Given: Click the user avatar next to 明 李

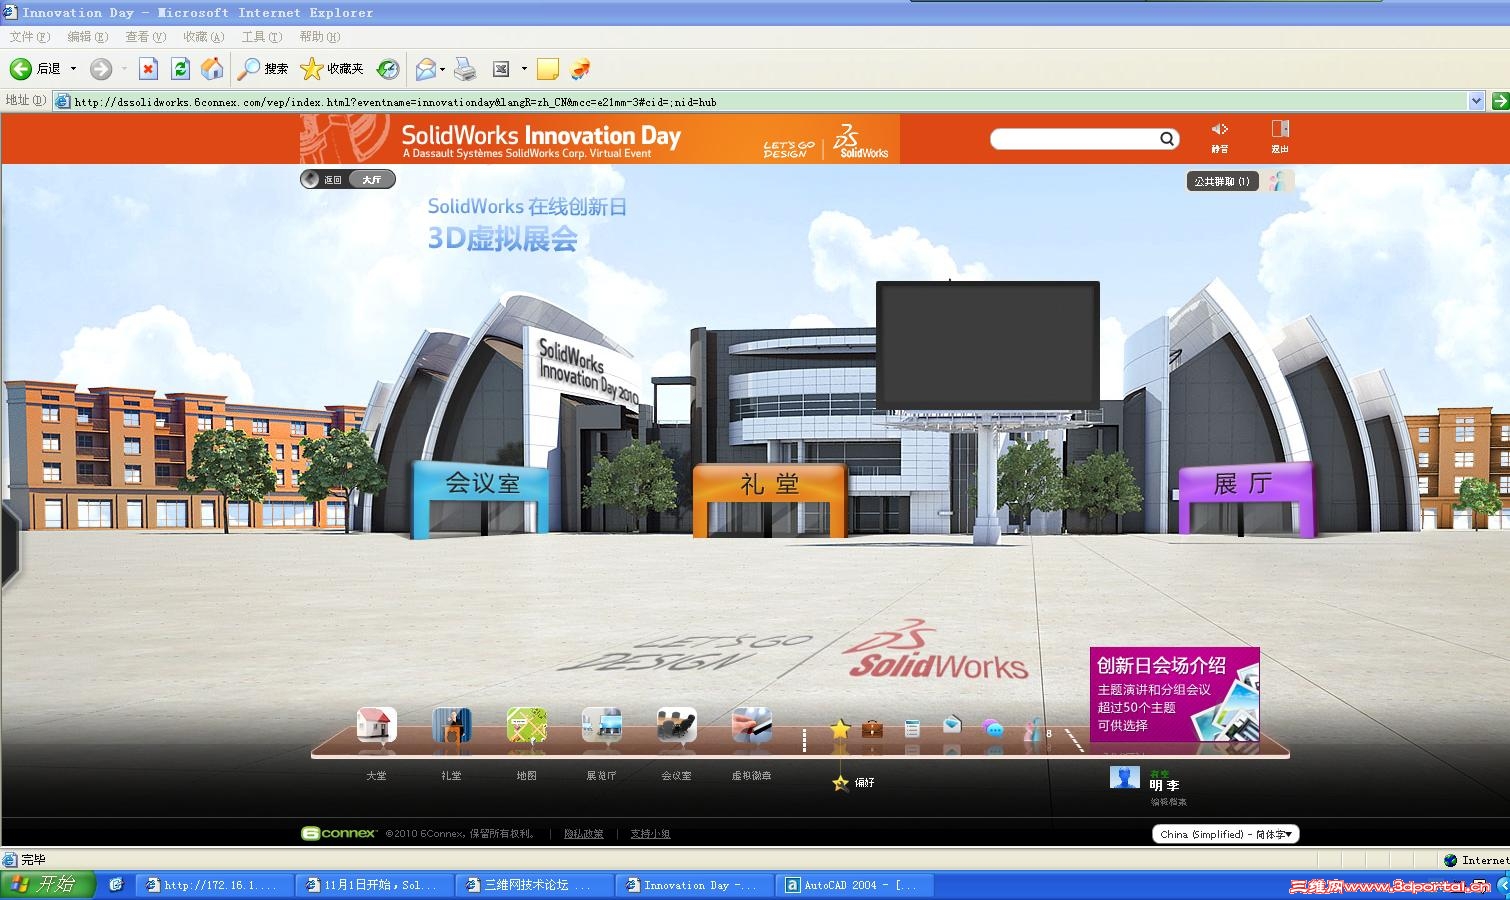Looking at the screenshot, I should (1125, 777).
